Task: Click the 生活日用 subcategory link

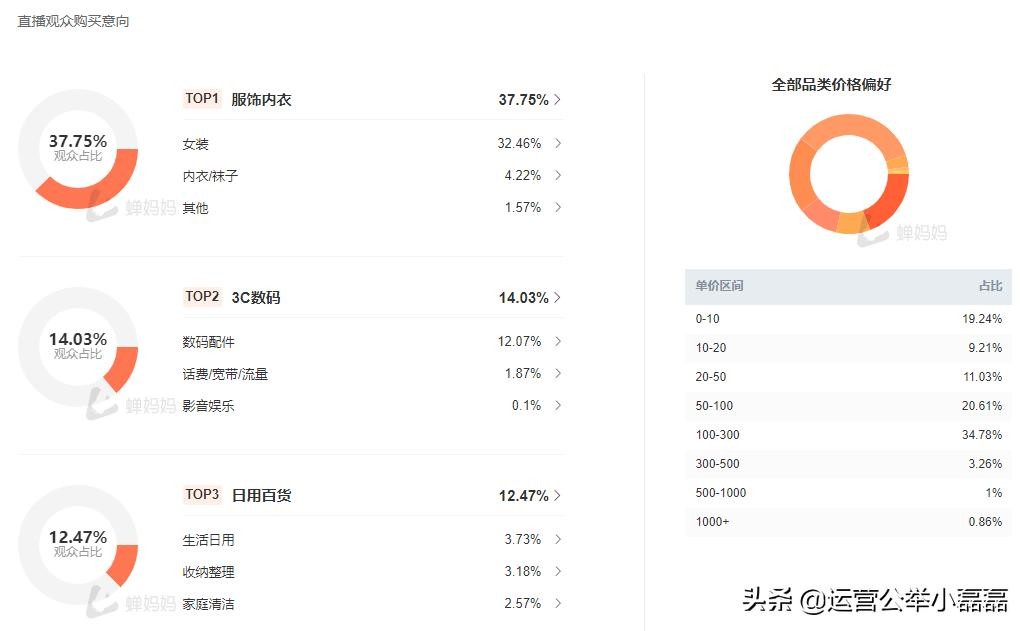Action: pos(208,540)
